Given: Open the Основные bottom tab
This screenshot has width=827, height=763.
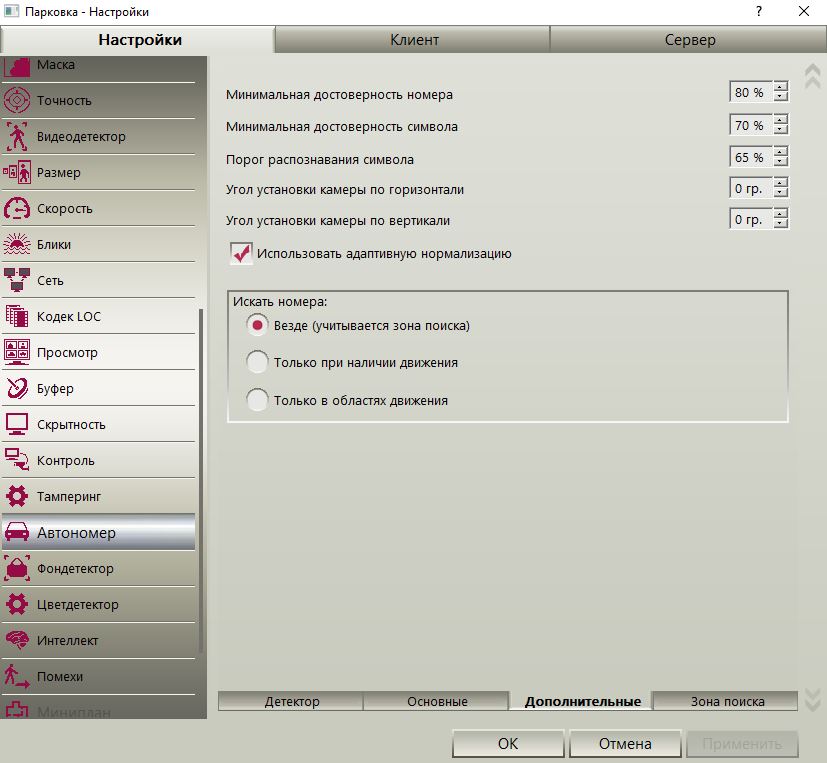Looking at the screenshot, I should tap(437, 701).
